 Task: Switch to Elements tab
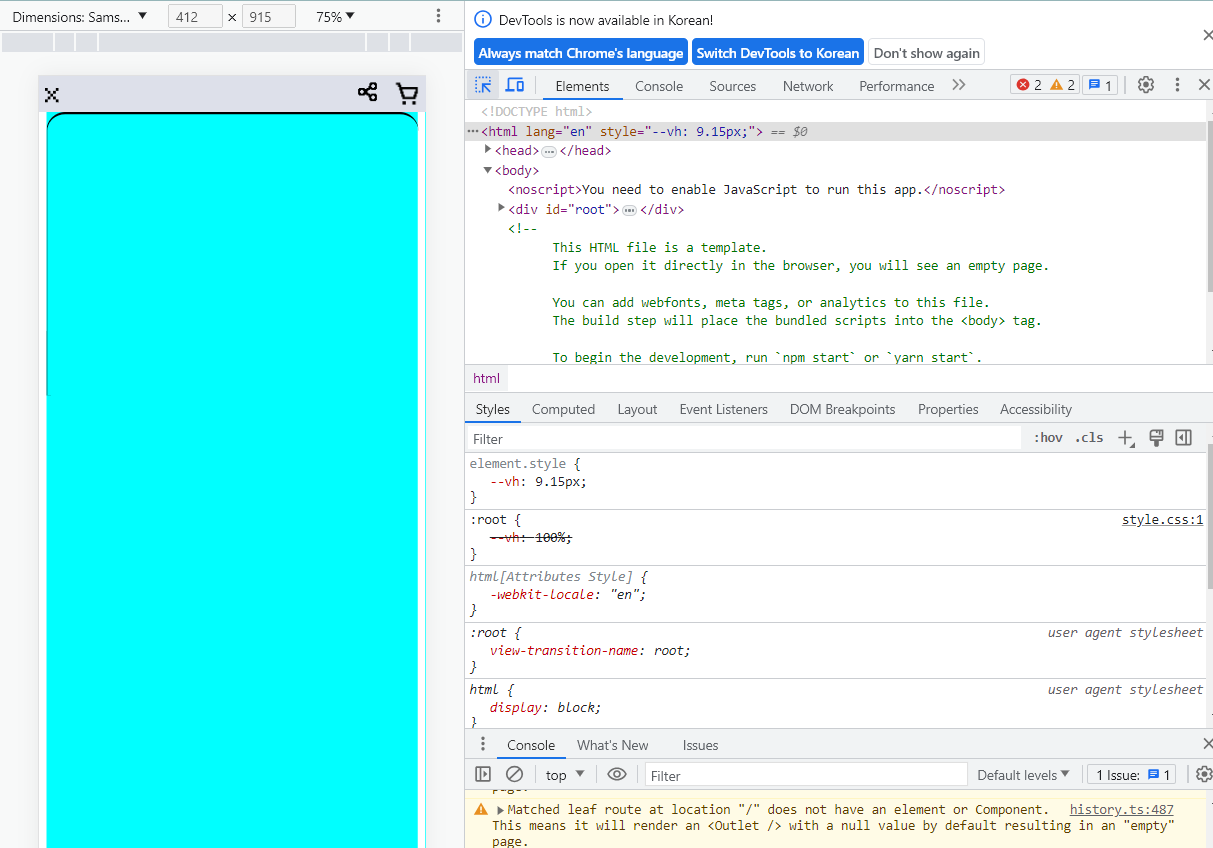(x=582, y=86)
